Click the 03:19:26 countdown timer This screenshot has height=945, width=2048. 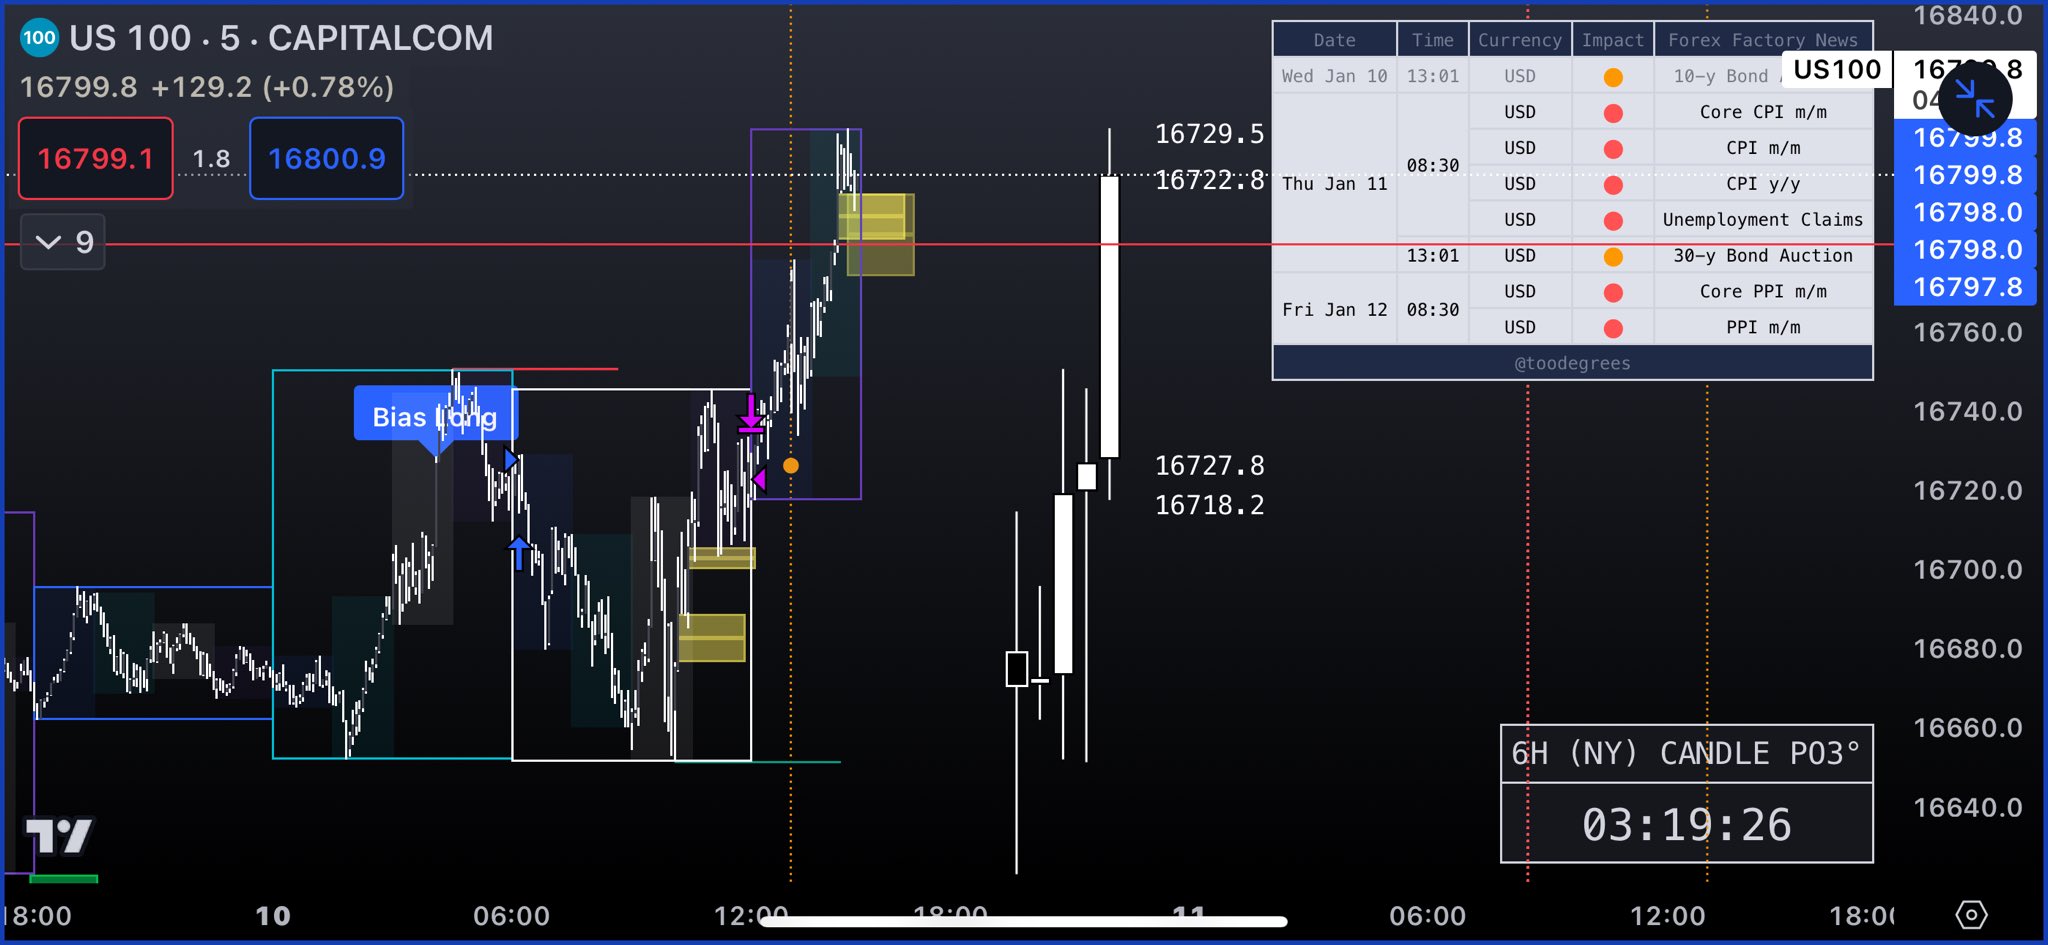(x=1686, y=825)
